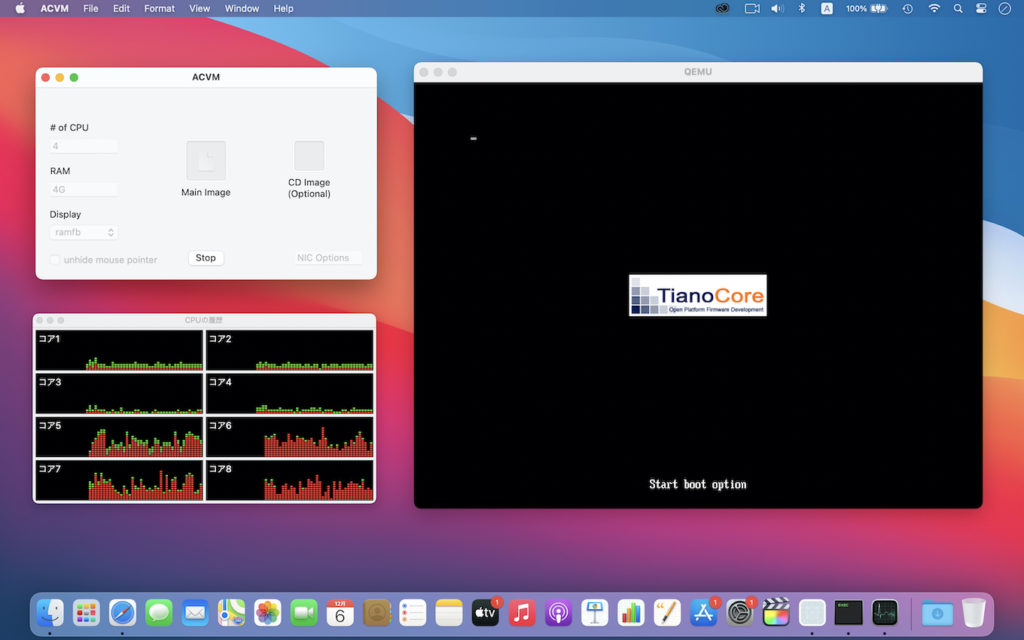Open the Display ramfb dropdown
Image resolution: width=1024 pixels, height=640 pixels.
coord(84,232)
